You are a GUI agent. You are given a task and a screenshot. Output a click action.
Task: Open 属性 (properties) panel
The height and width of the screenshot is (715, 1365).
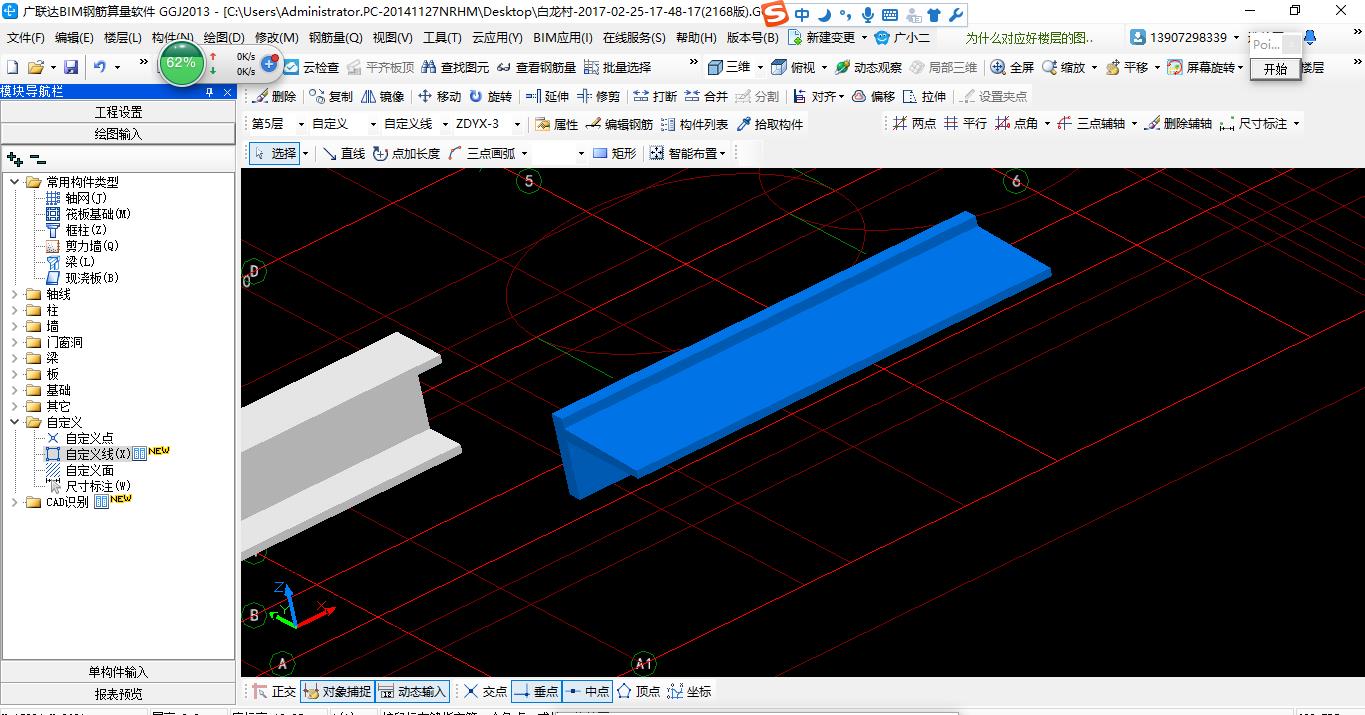point(557,125)
